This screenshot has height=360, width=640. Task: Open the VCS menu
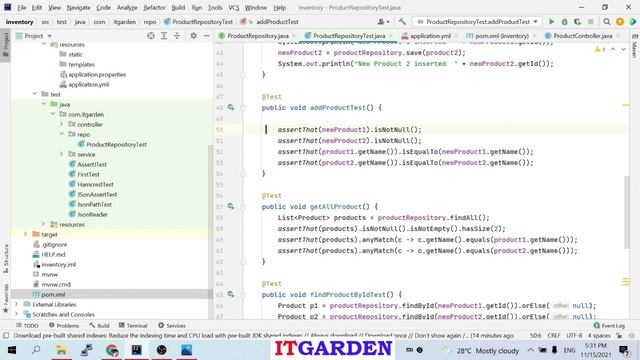[x=234, y=7]
